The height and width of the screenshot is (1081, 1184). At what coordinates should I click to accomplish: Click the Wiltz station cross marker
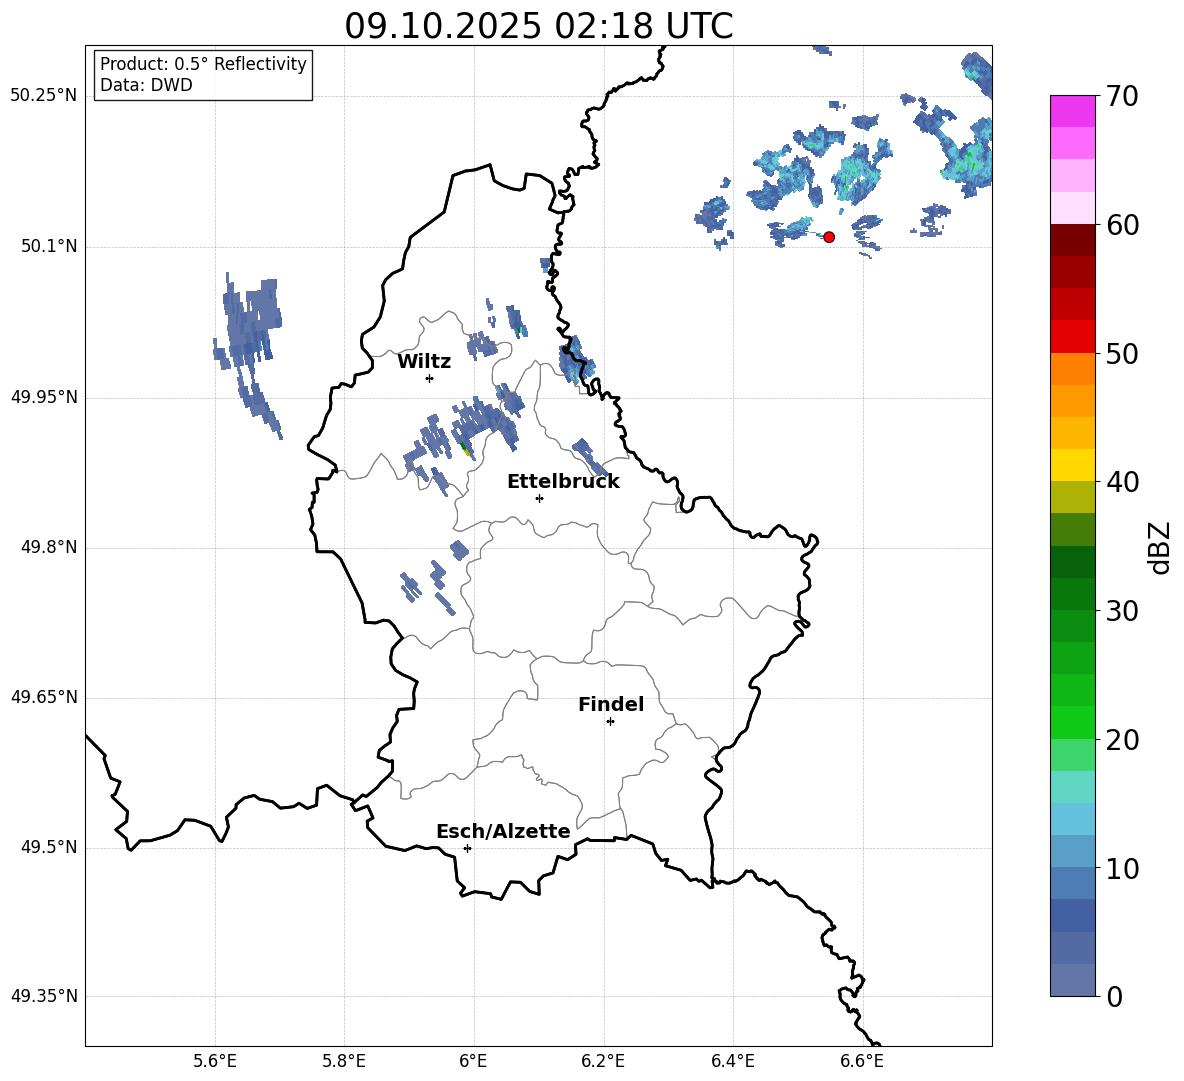point(430,378)
